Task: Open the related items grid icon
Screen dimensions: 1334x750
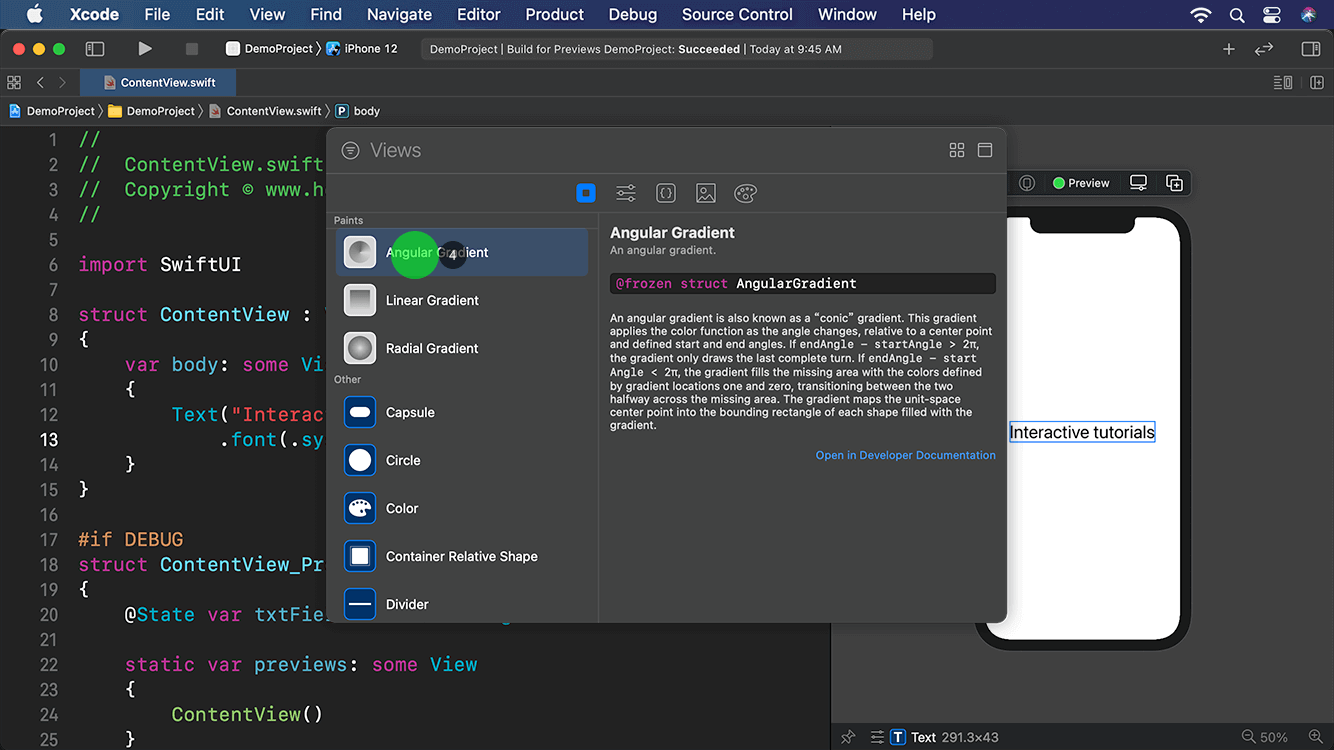Action: tap(14, 83)
